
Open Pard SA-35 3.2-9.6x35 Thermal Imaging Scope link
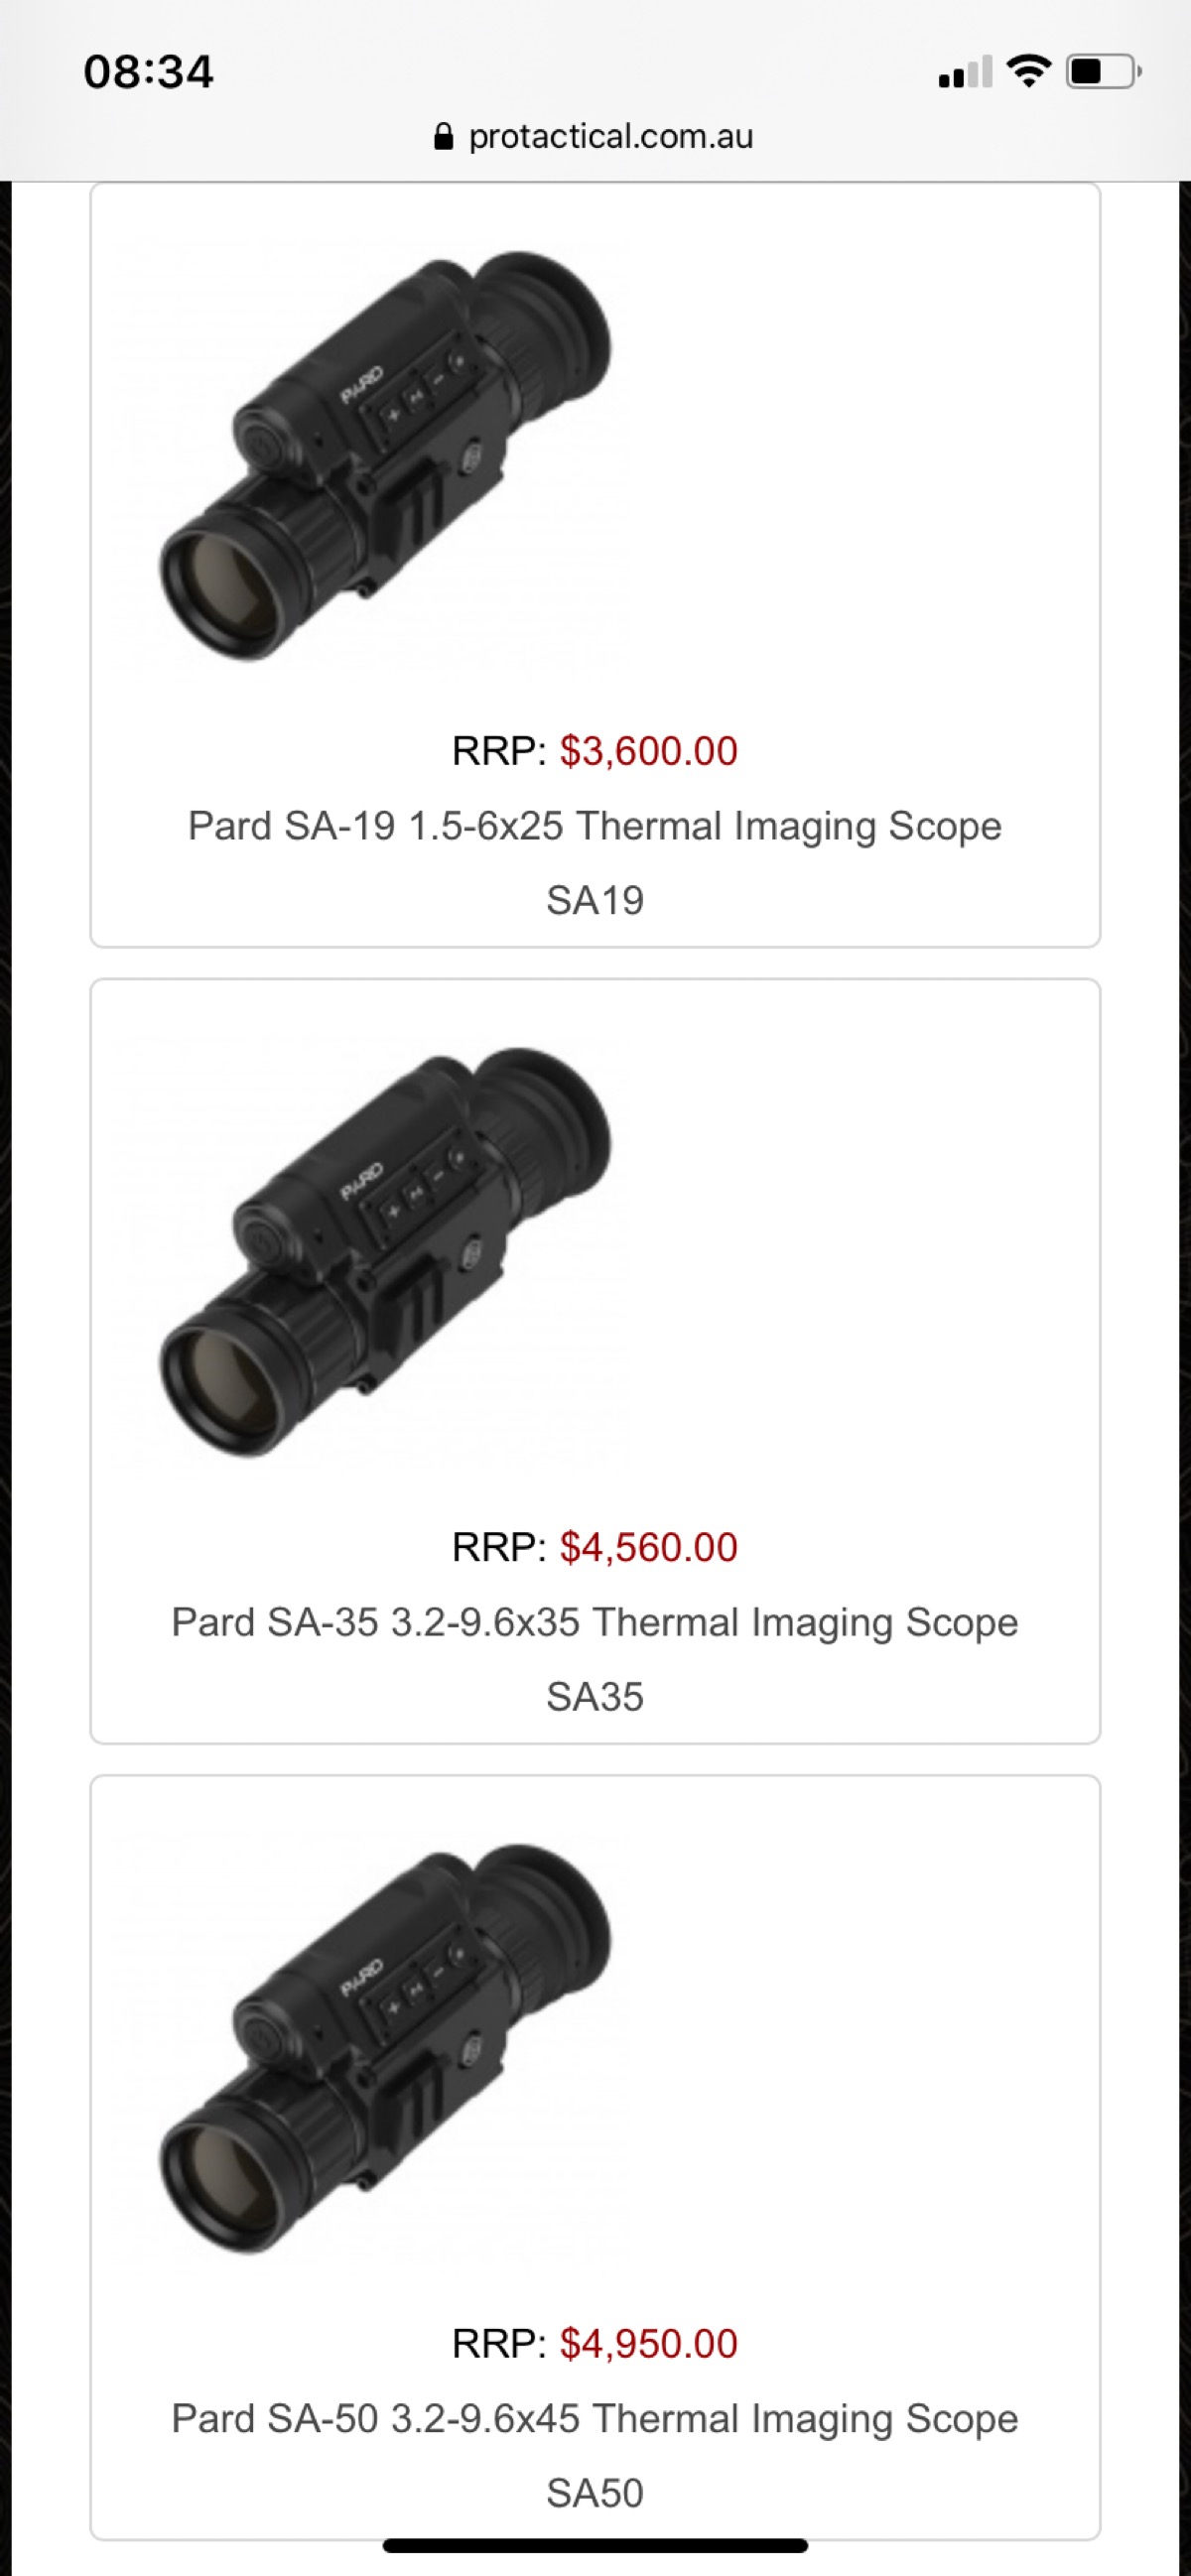(595, 1622)
